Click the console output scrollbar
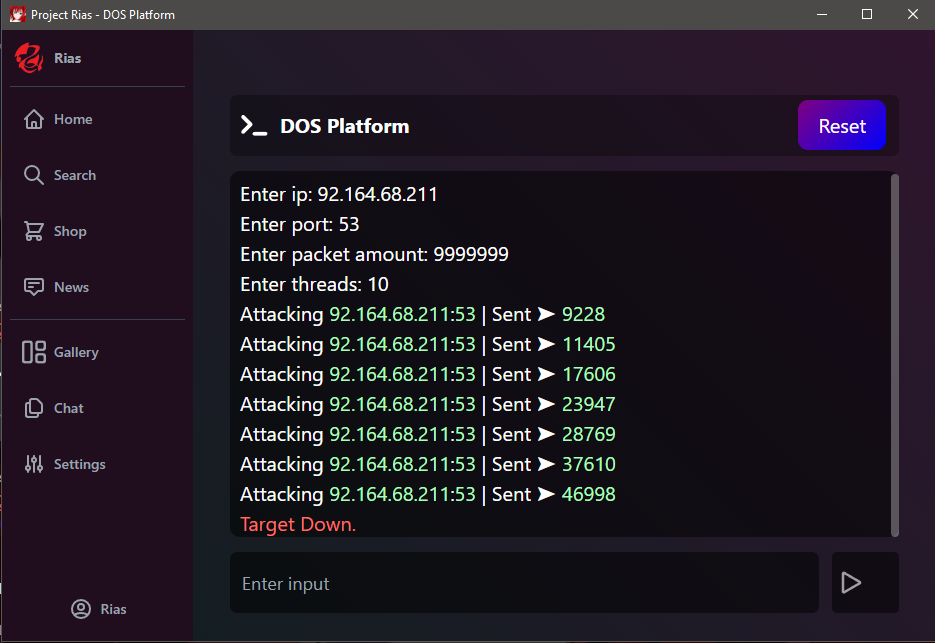 point(894,354)
